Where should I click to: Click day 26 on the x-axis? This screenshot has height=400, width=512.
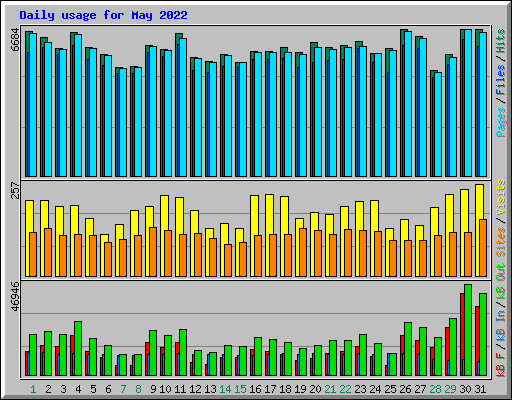405,389
